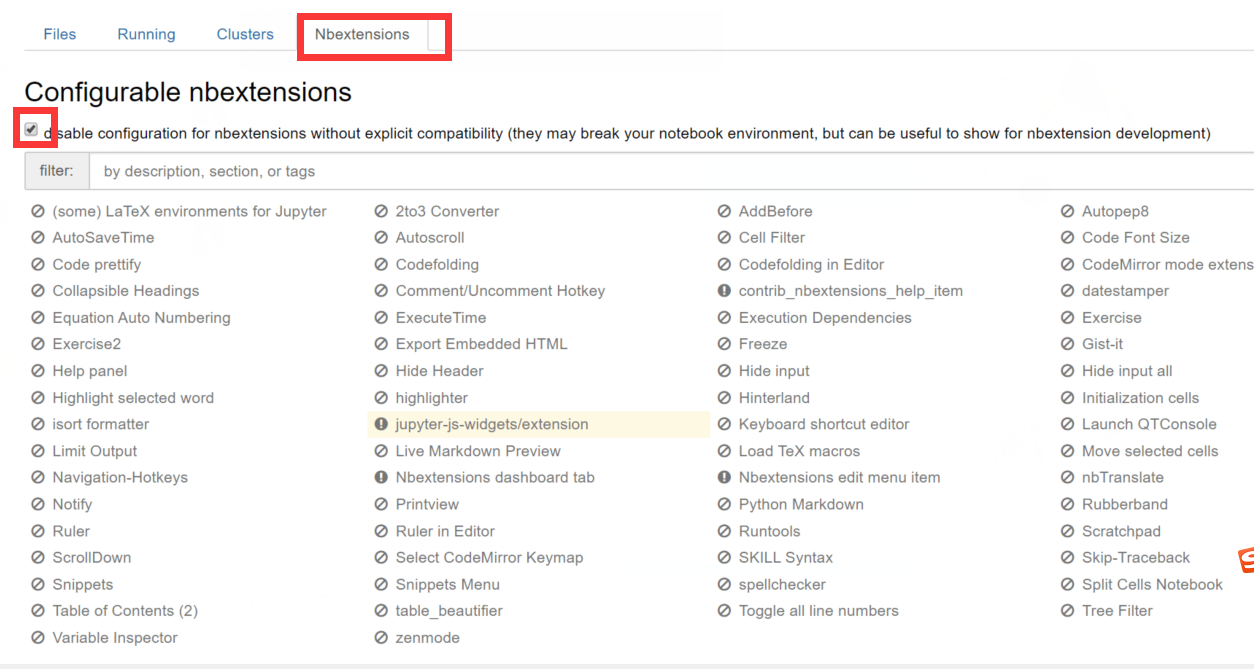1254x669 pixels.
Task: Select the AutoSaveTime extension
Action: (x=103, y=238)
